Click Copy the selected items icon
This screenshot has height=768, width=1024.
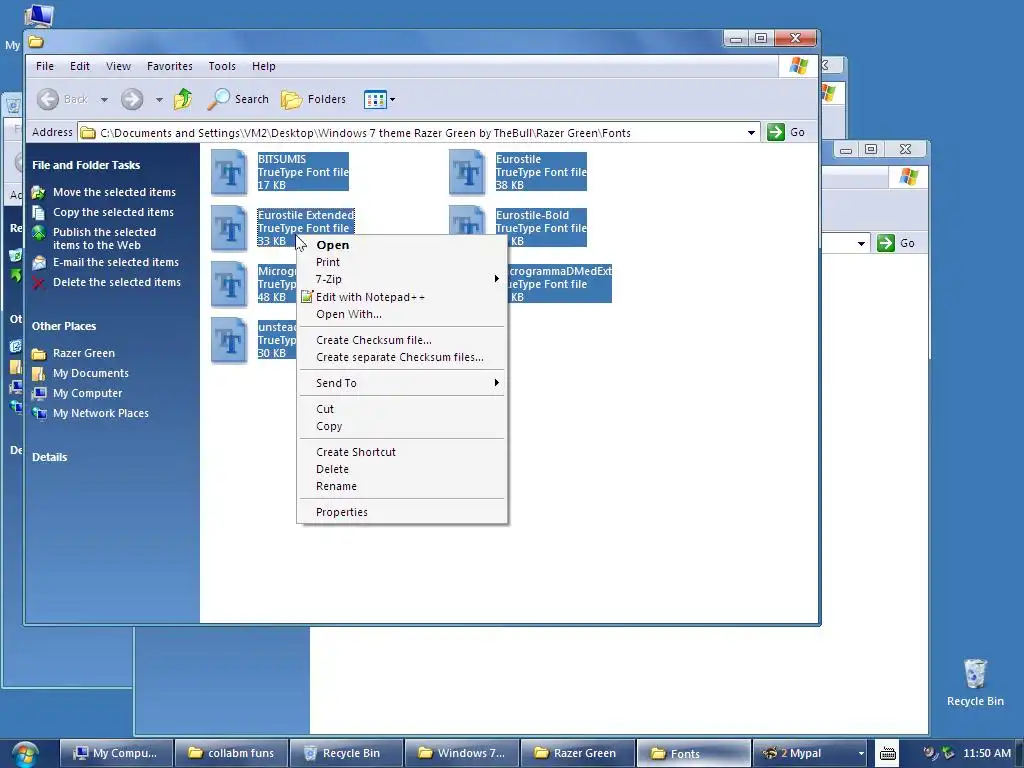pyautogui.click(x=39, y=212)
